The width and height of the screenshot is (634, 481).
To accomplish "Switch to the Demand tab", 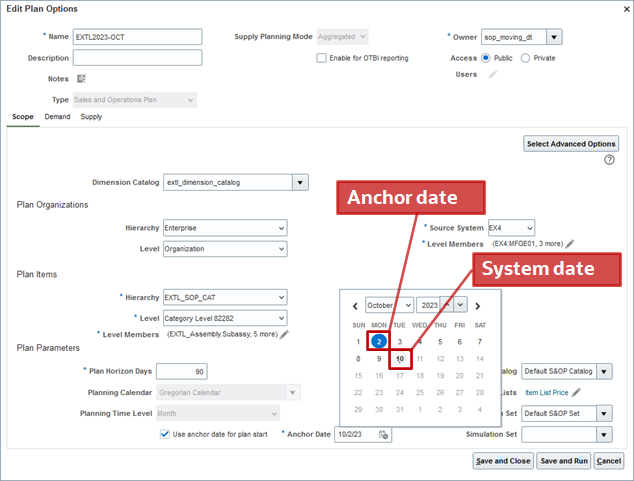I will [x=57, y=117].
